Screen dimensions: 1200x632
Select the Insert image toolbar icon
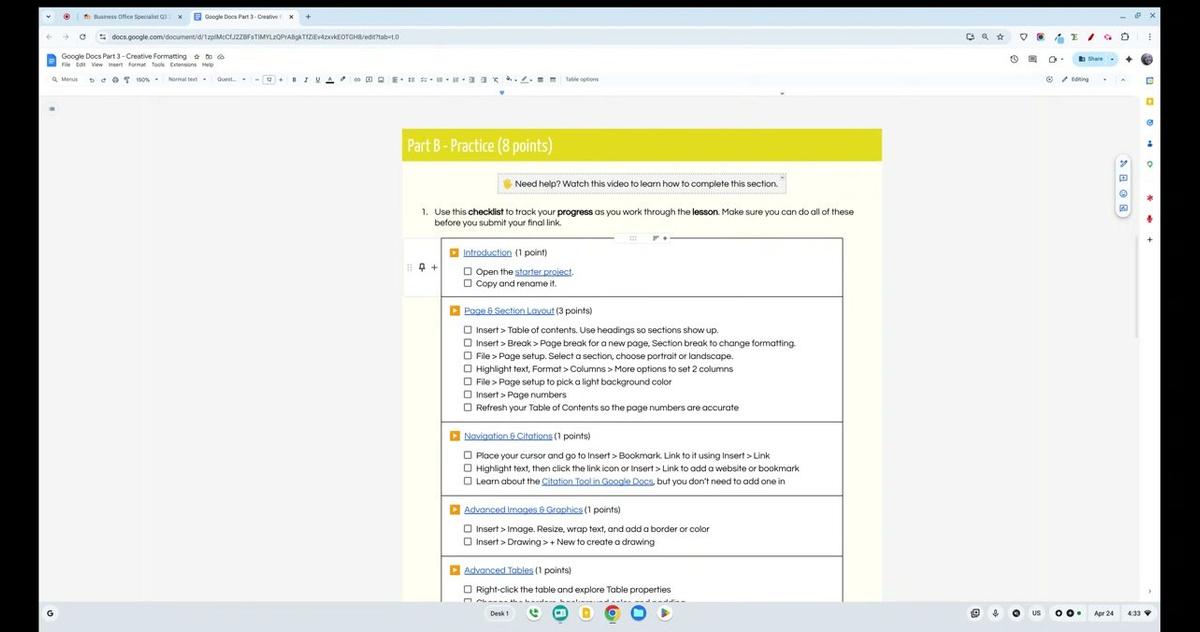[380, 79]
